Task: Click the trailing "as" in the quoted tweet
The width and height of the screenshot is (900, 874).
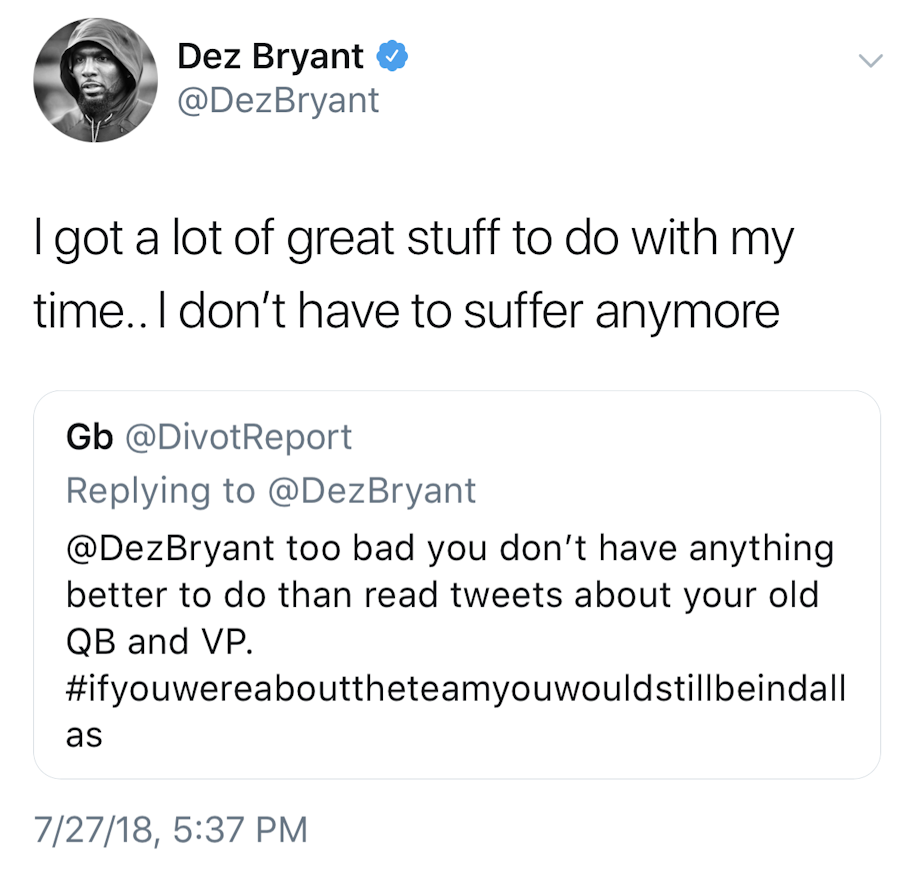Action: (x=84, y=735)
